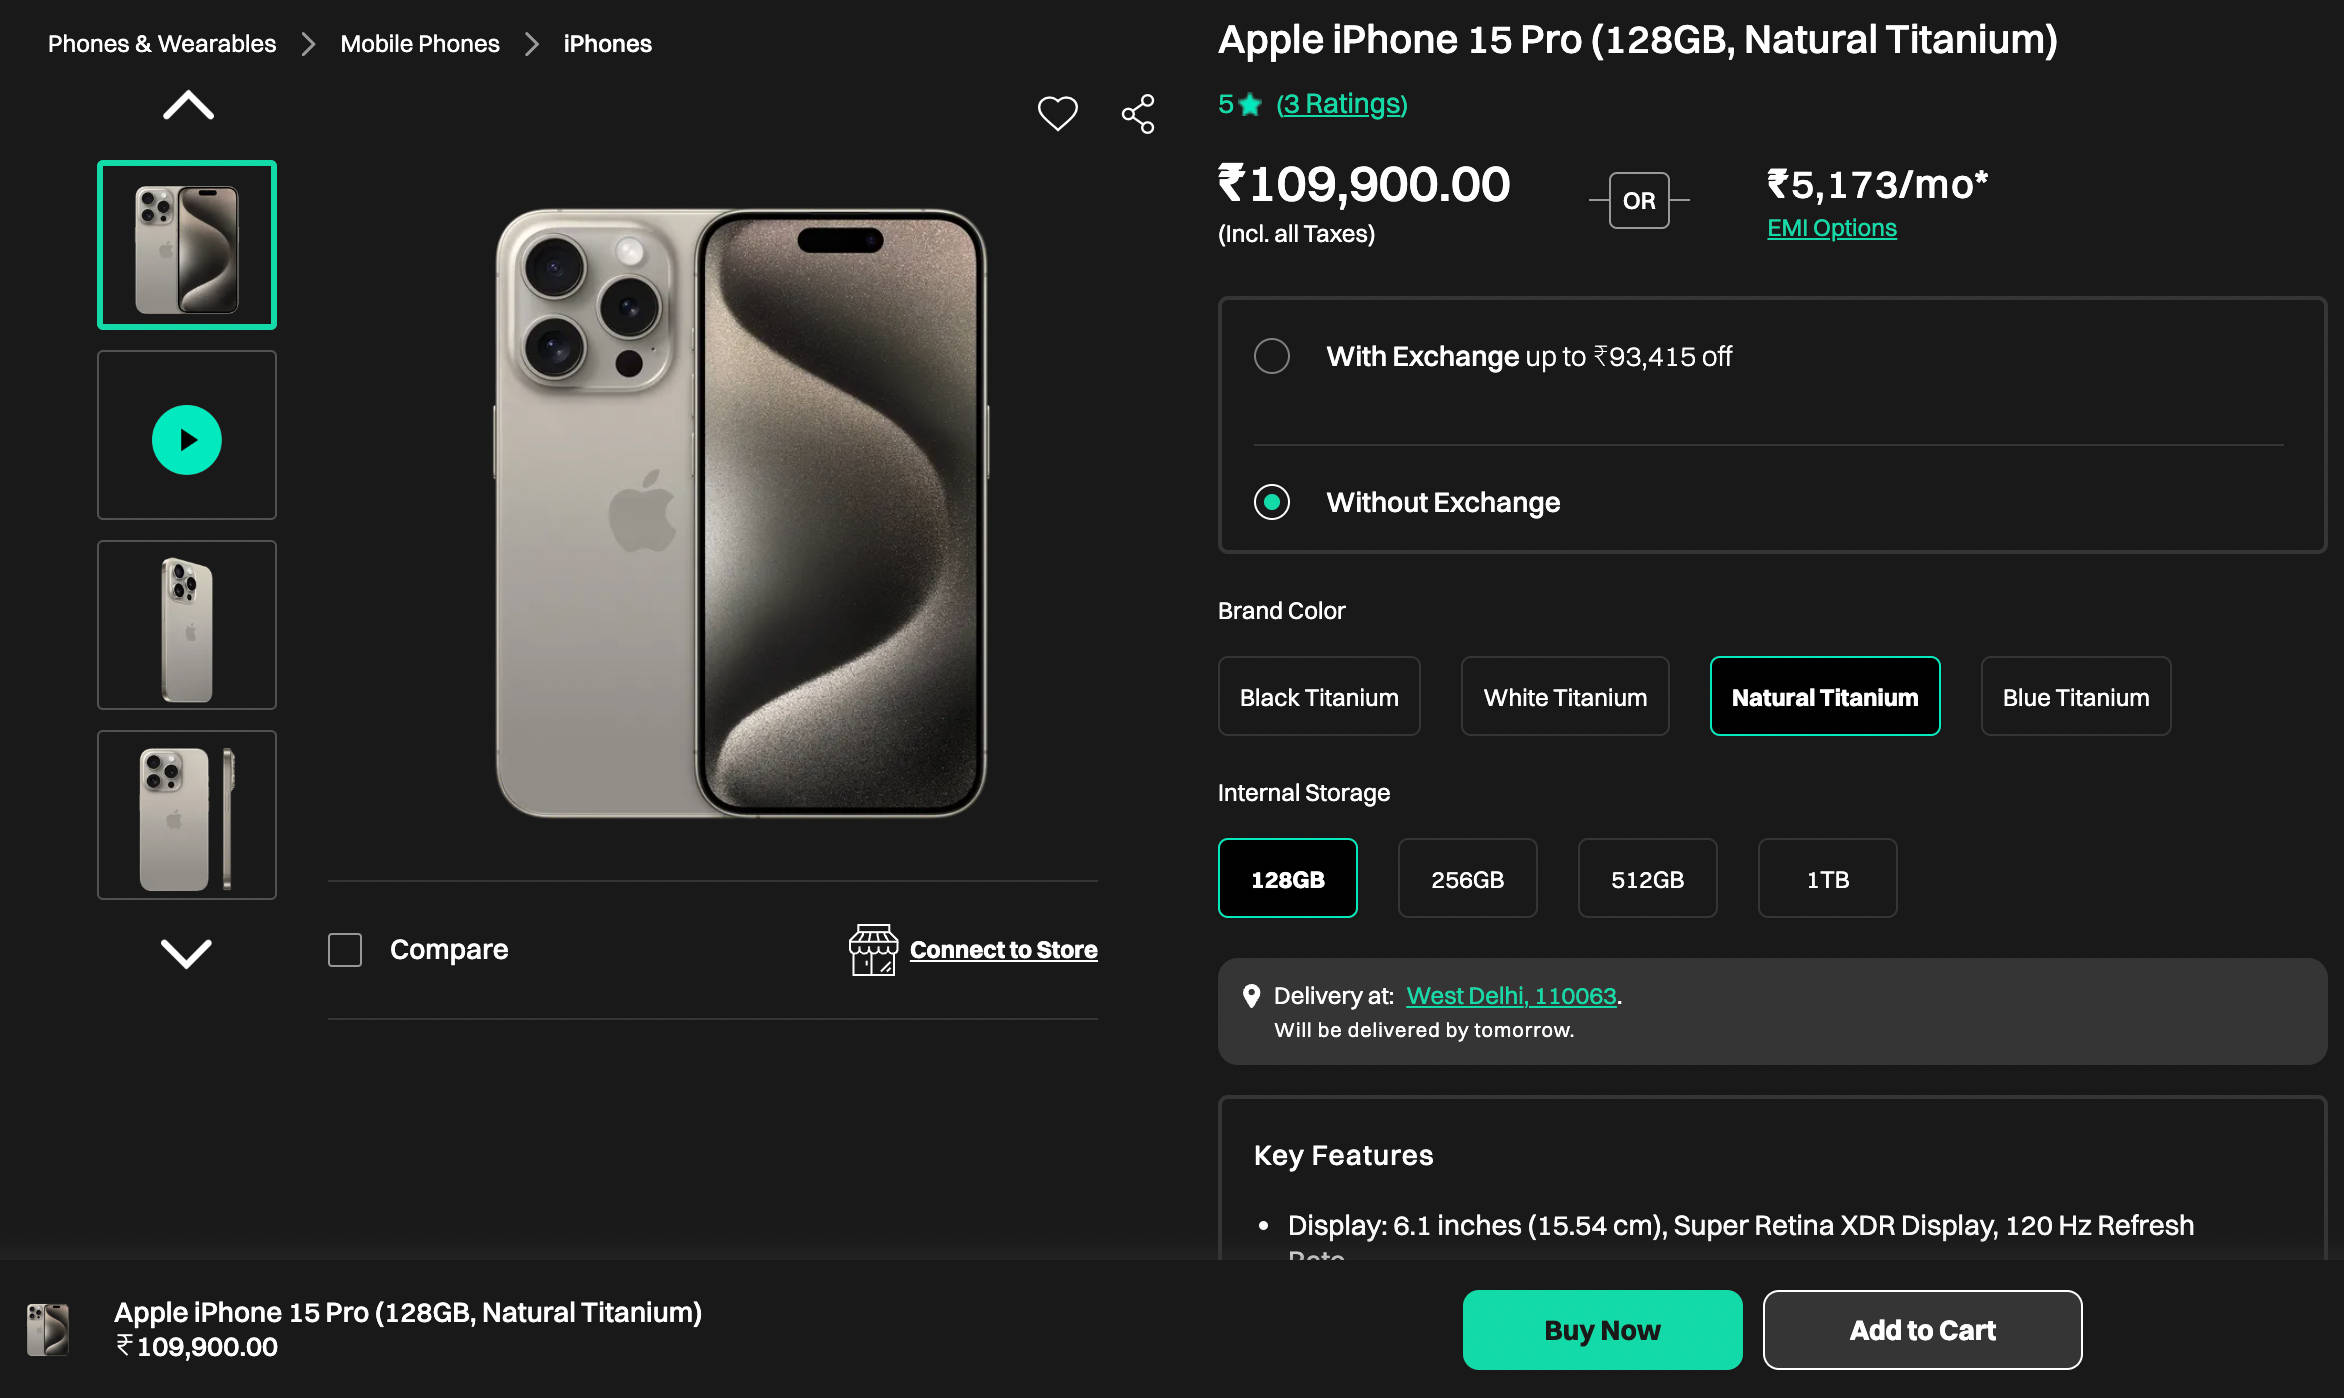This screenshot has height=1398, width=2344.
Task: Add product to wishlist with heart icon
Action: point(1057,113)
